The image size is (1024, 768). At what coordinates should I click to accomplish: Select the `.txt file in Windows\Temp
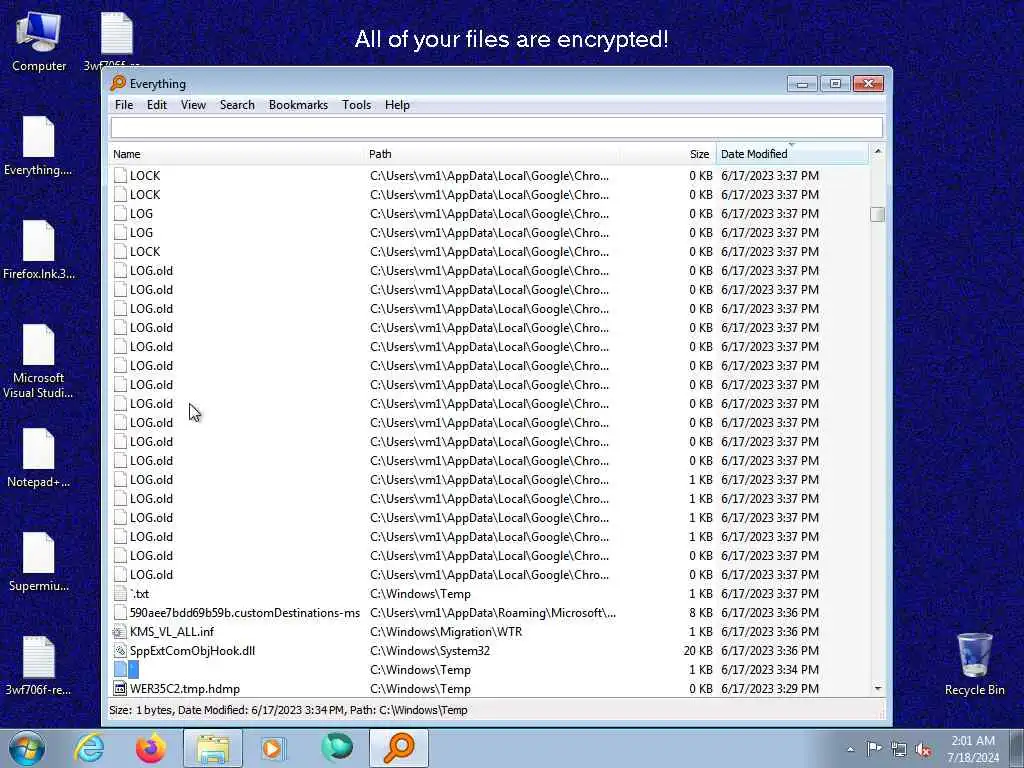pyautogui.click(x=140, y=594)
